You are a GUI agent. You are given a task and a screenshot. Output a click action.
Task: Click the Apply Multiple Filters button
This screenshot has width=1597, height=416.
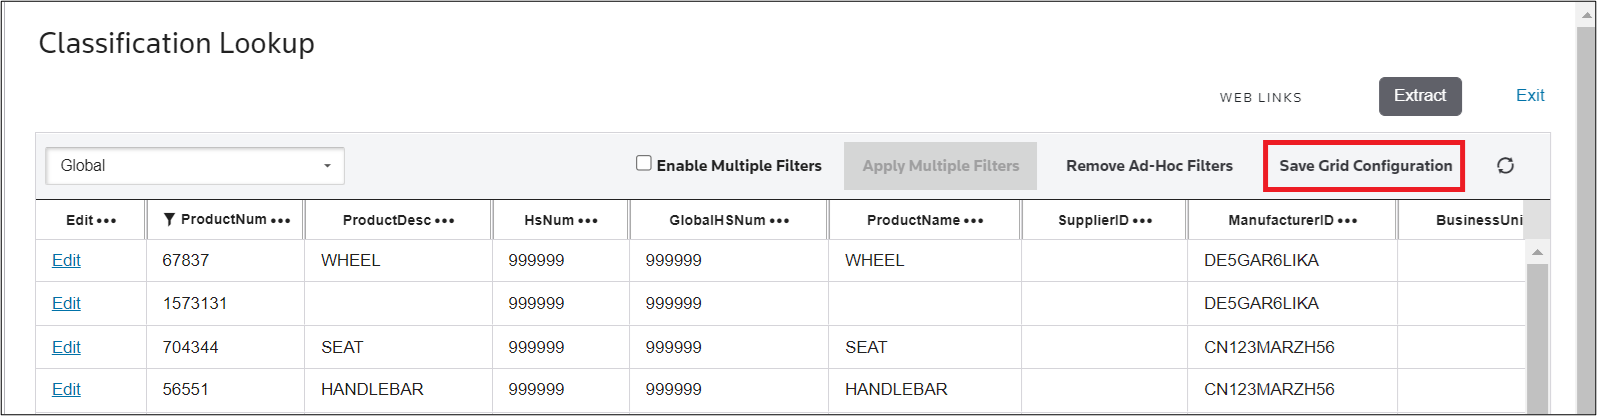[940, 166]
